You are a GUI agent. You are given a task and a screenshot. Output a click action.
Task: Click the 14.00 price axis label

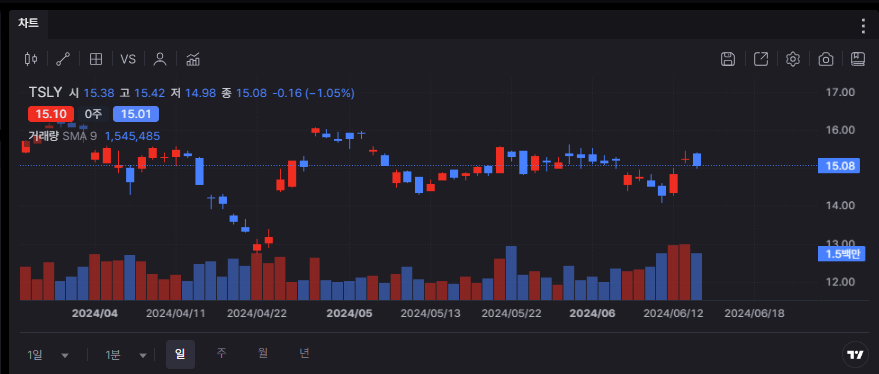point(841,206)
